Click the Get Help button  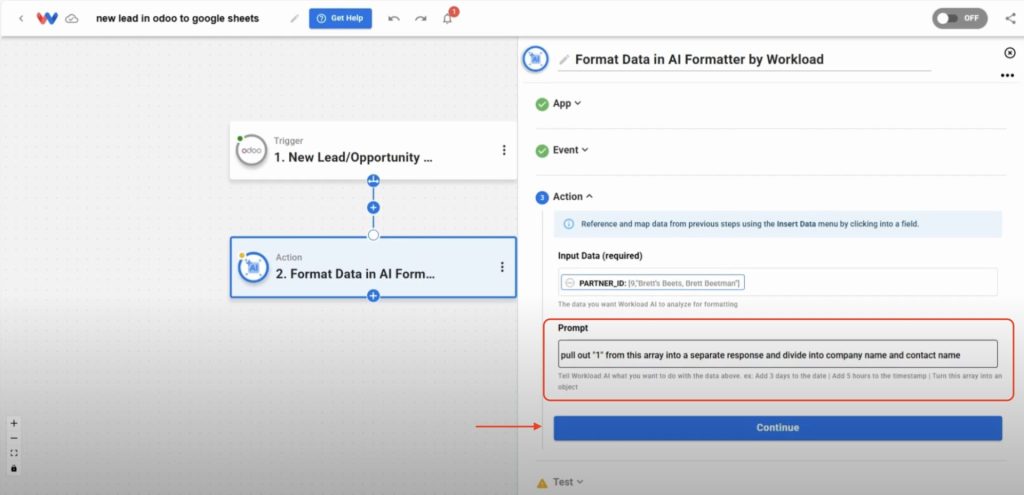[x=340, y=18]
